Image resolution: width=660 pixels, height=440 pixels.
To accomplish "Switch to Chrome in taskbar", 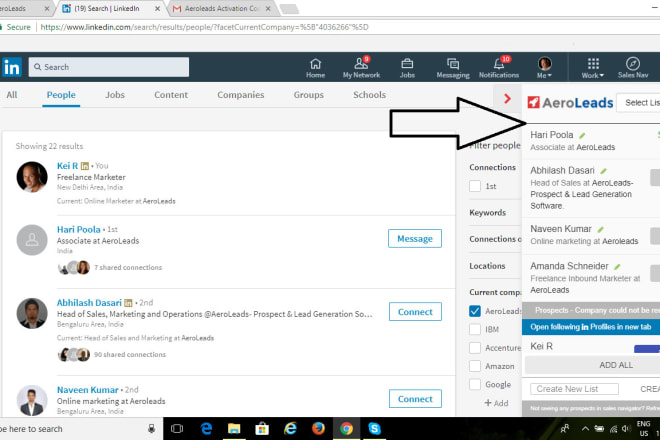I will (x=346, y=429).
